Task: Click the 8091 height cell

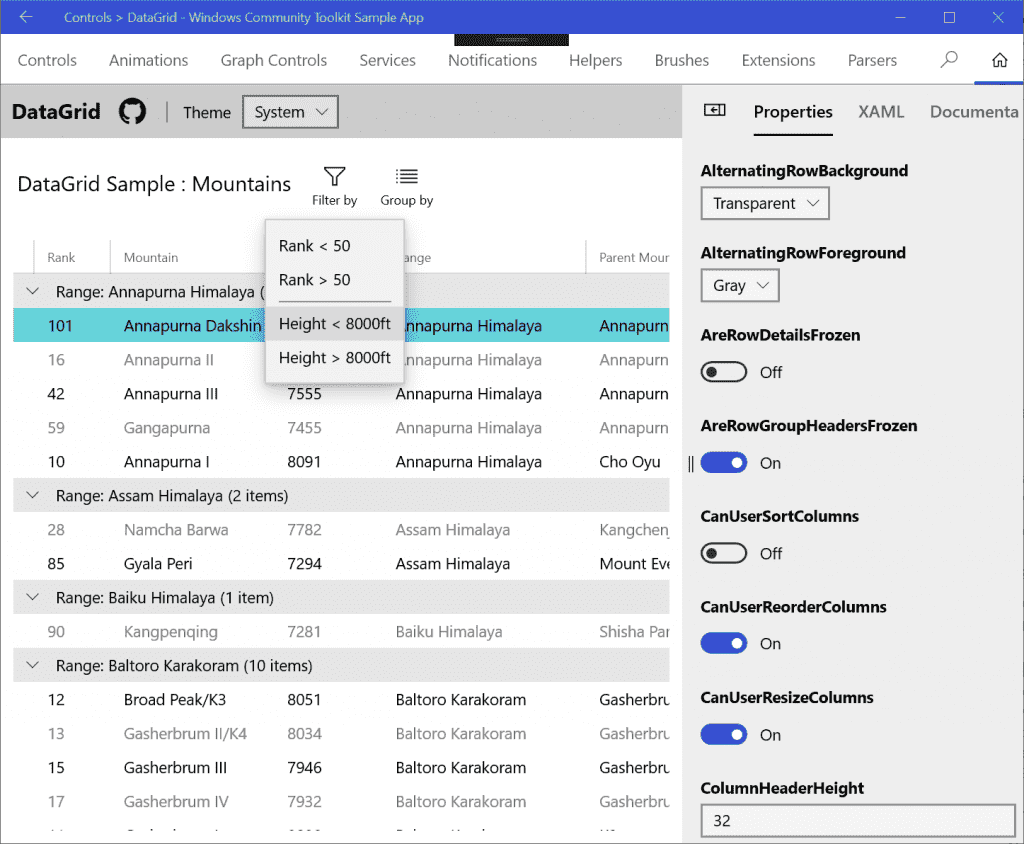Action: [x=304, y=461]
